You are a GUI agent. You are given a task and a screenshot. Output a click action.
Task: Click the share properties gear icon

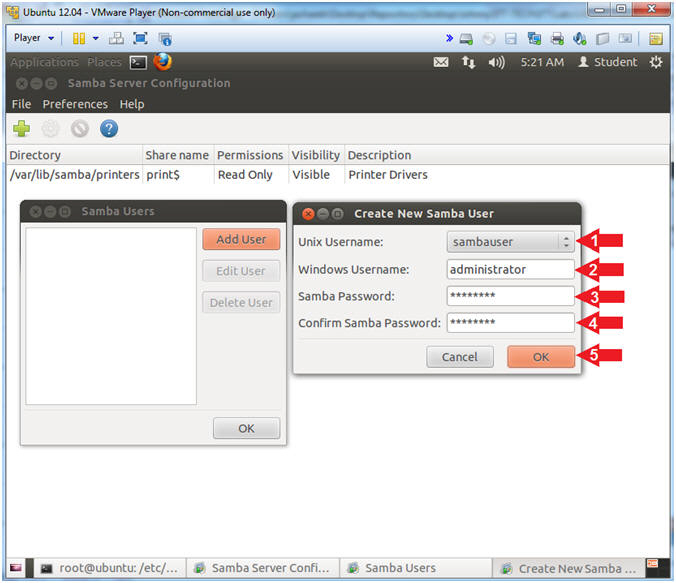pos(50,129)
